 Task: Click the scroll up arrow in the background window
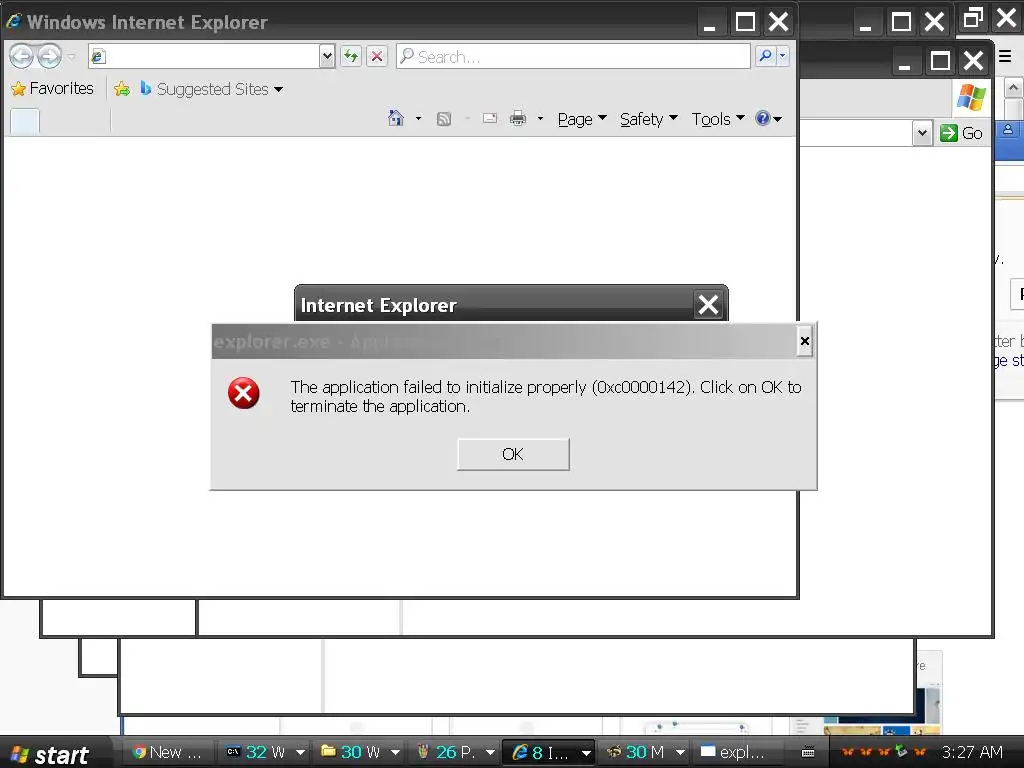pyautogui.click(x=1014, y=88)
